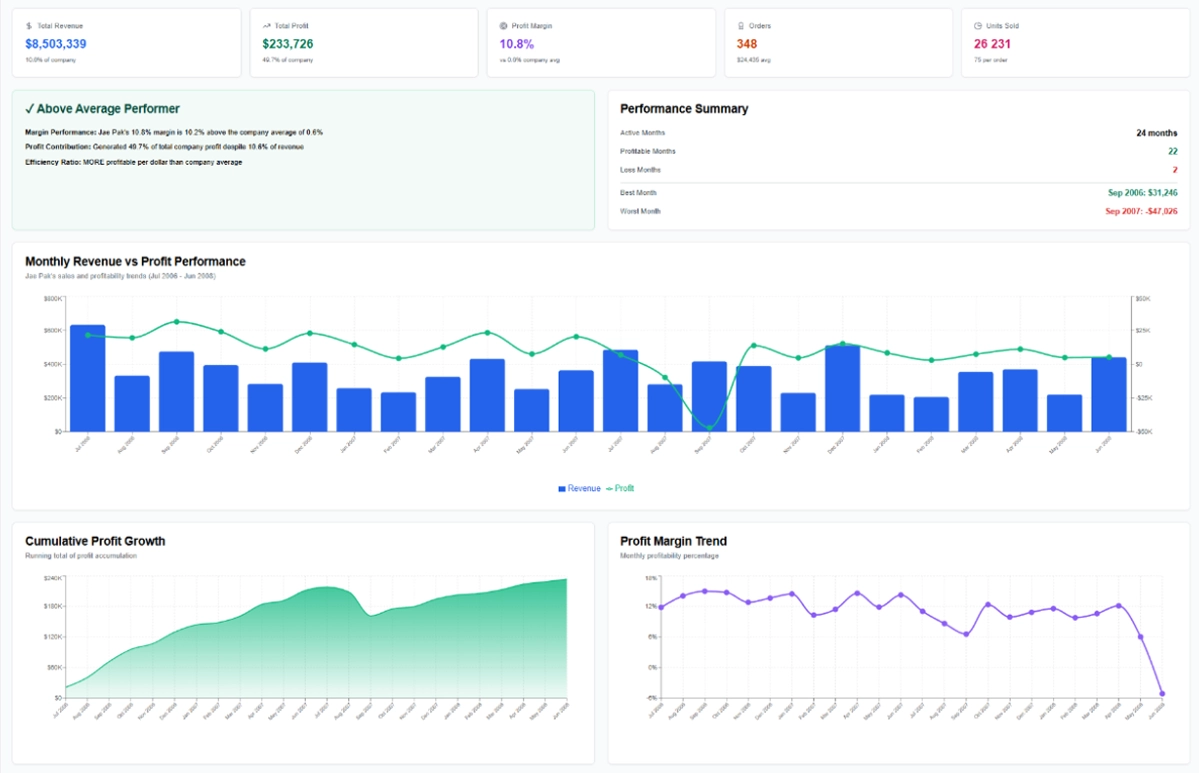Click the lowest profit point at Sep 2007

[709, 428]
